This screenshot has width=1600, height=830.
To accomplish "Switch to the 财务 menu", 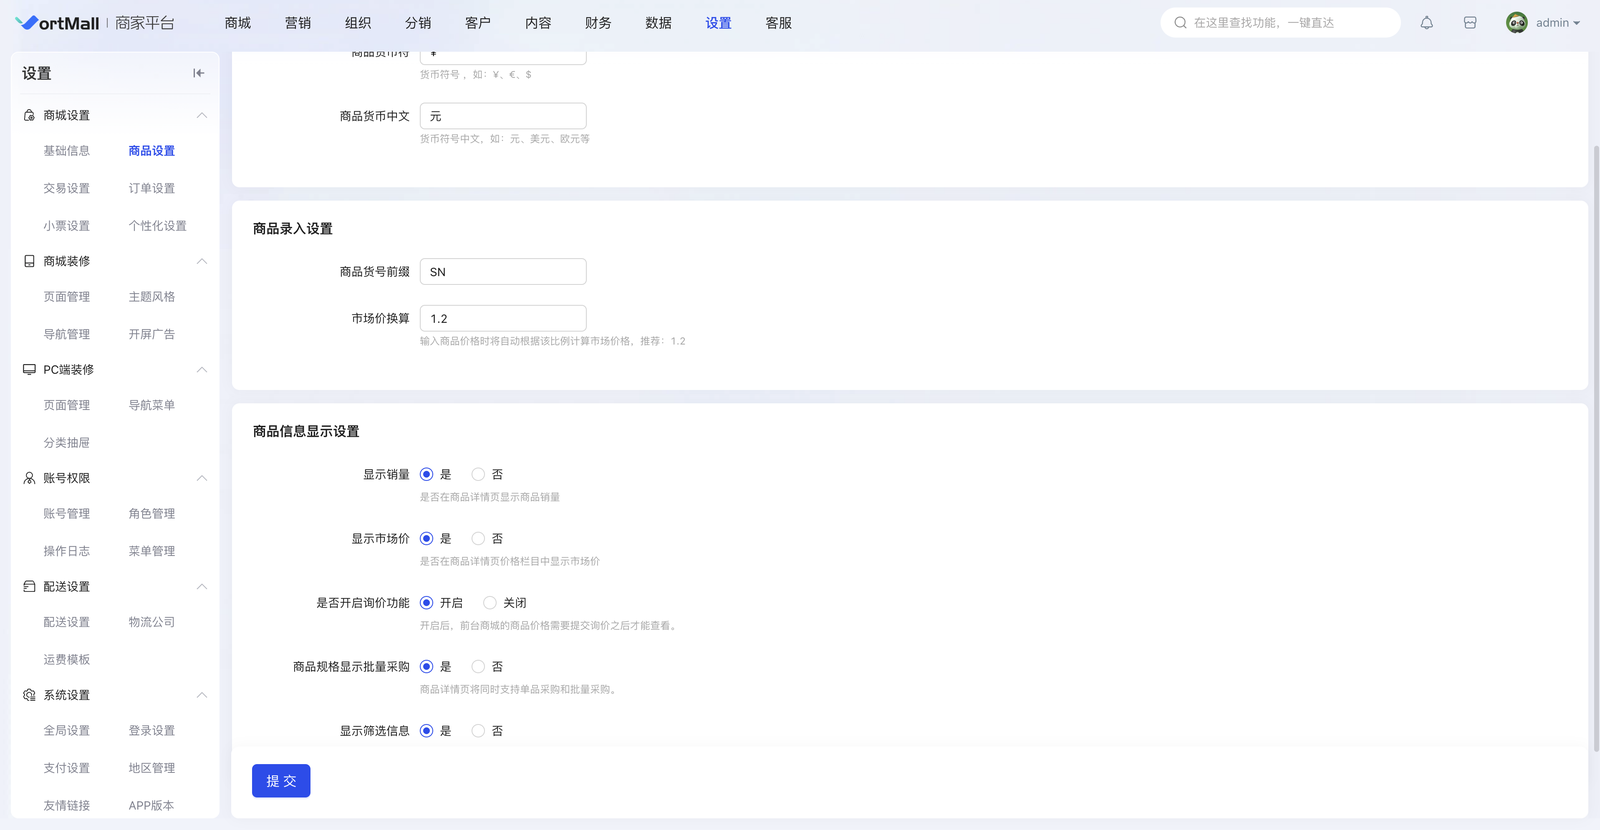I will [598, 23].
